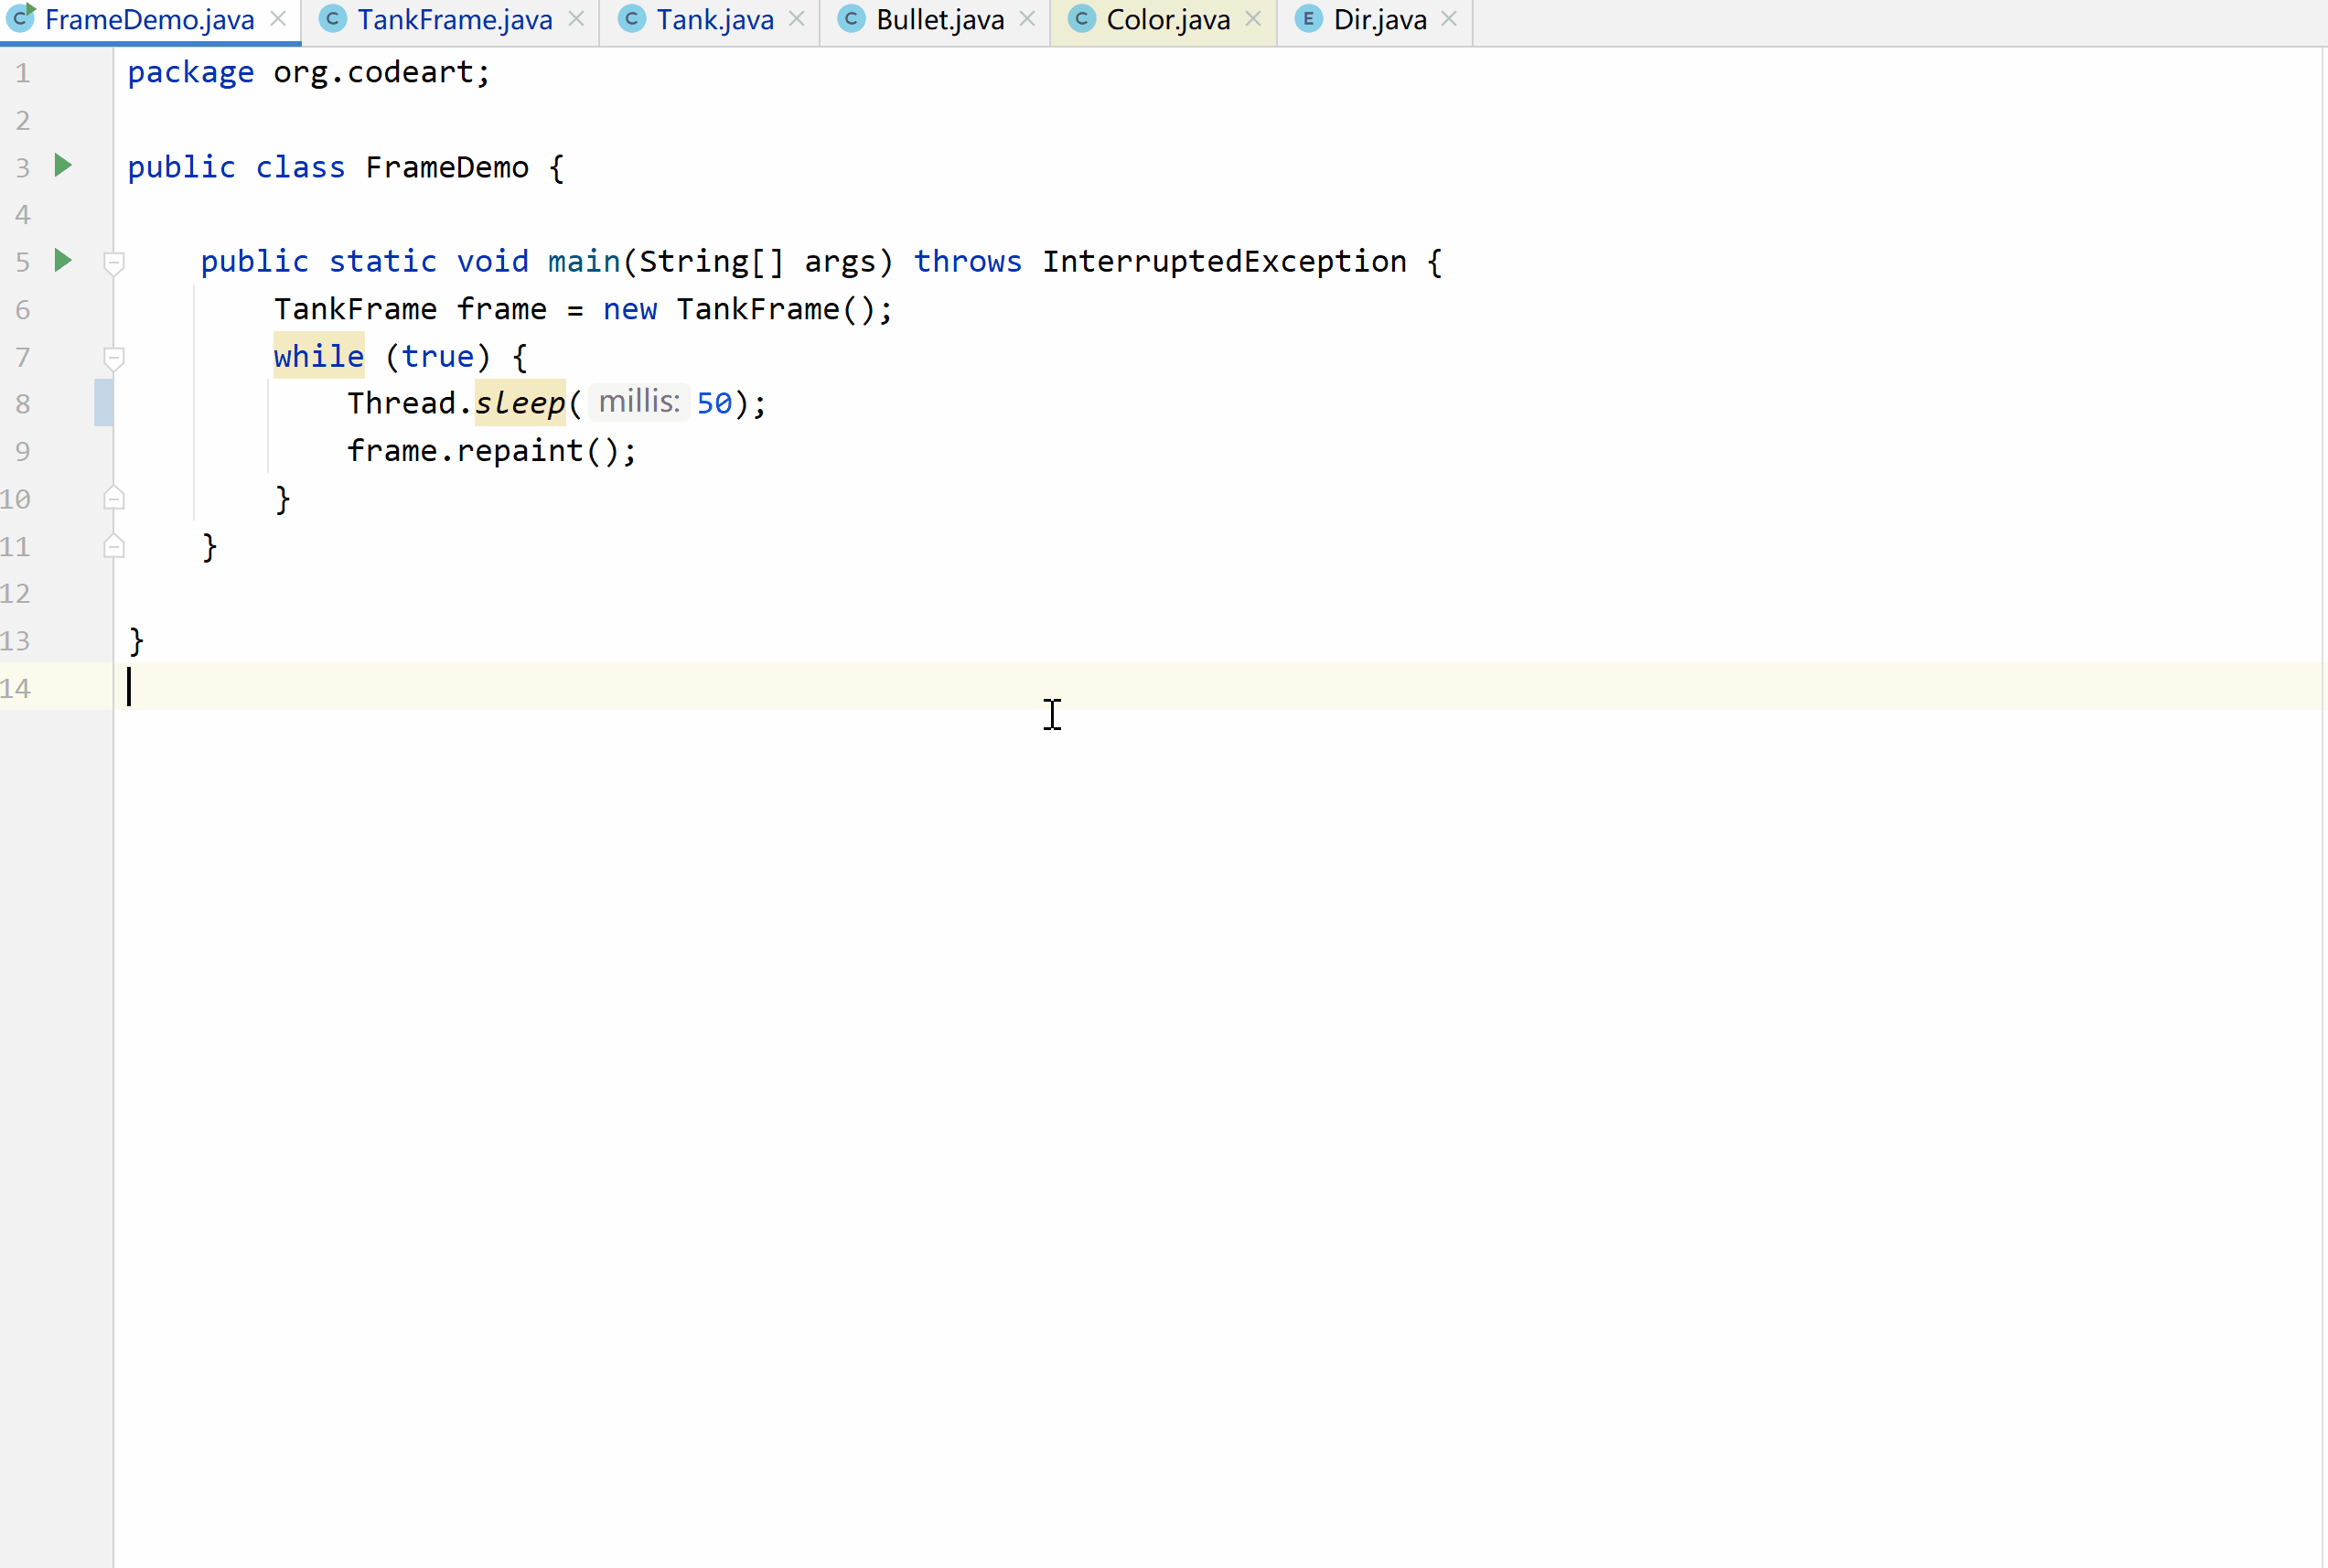Click the 'sleep' method call on line 8

(520, 403)
